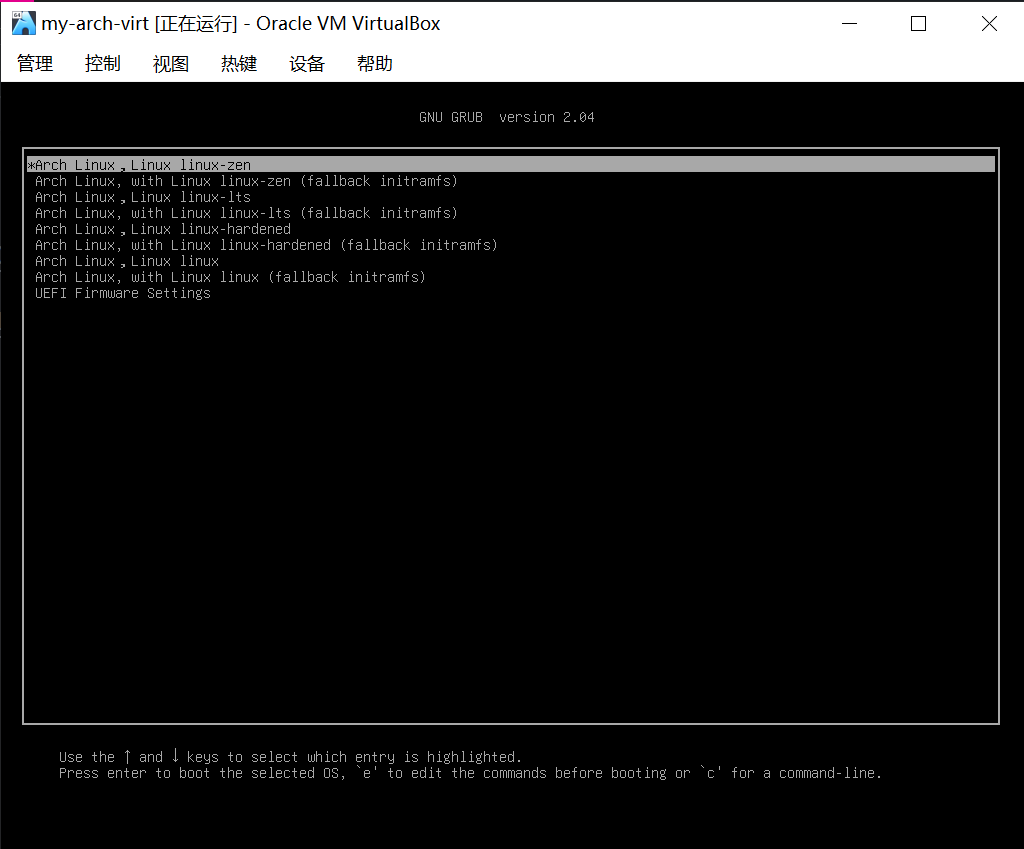Click the VirtualBox icon in the title bar
1024x849 pixels.
21,22
